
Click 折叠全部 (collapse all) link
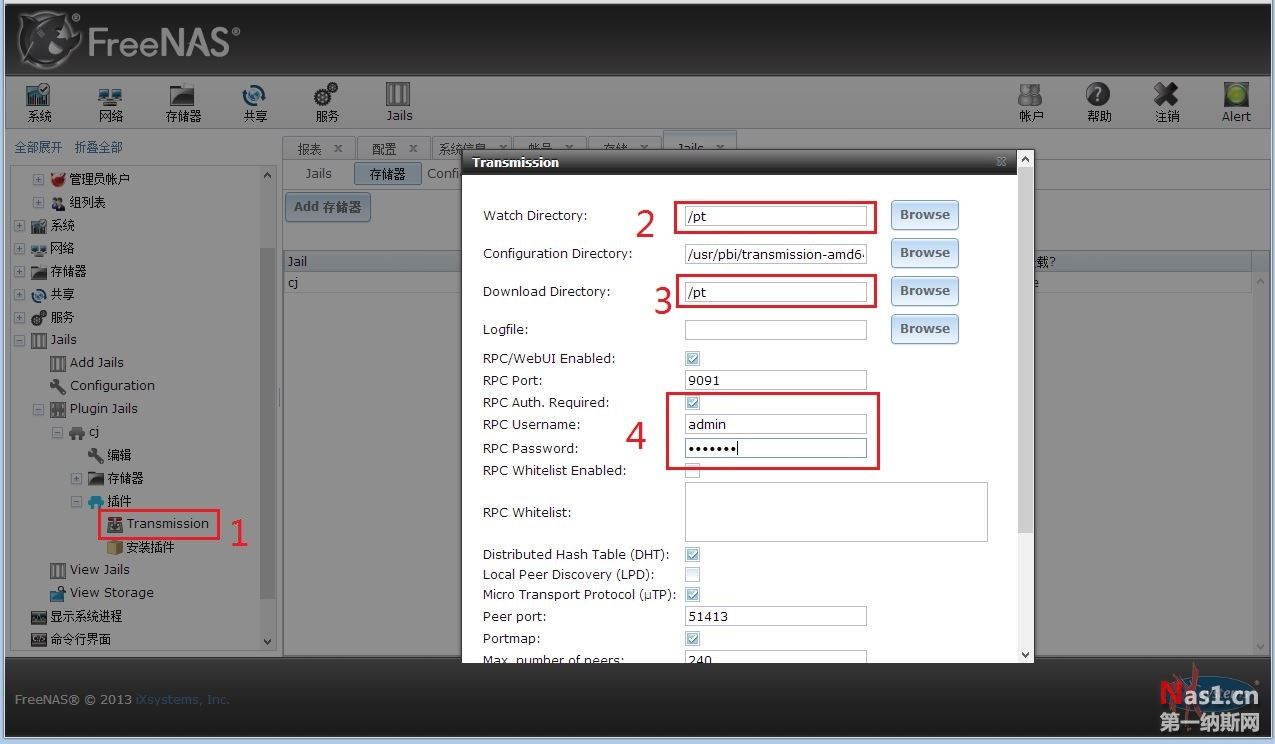tap(99, 147)
